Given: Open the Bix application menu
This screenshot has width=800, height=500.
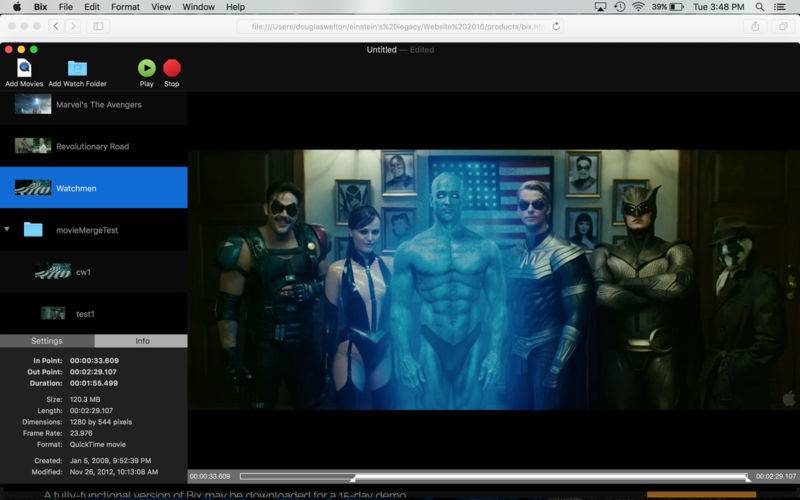Looking at the screenshot, I should (40, 7).
